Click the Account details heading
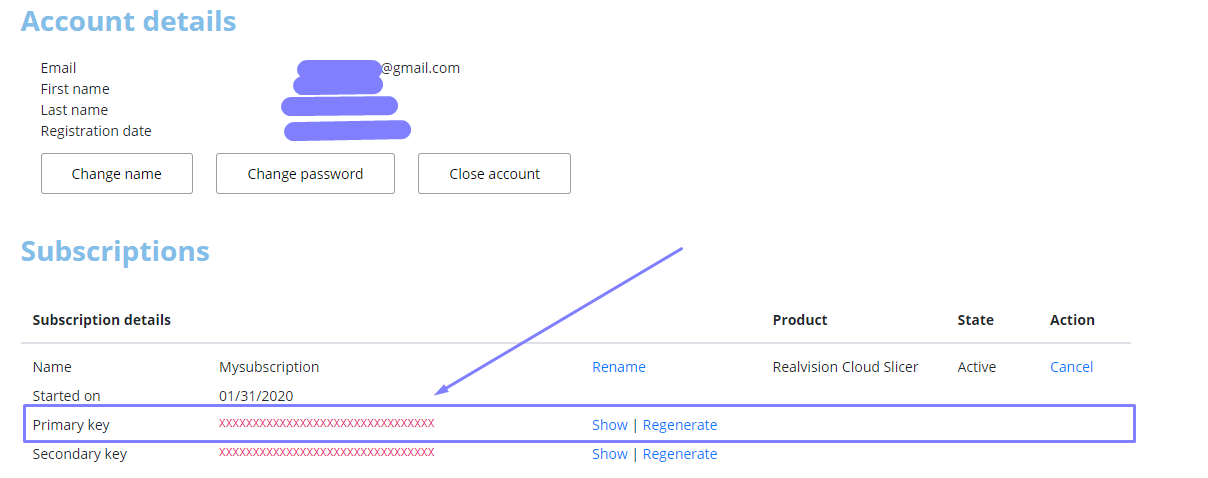The width and height of the screenshot is (1208, 478). pos(128,21)
